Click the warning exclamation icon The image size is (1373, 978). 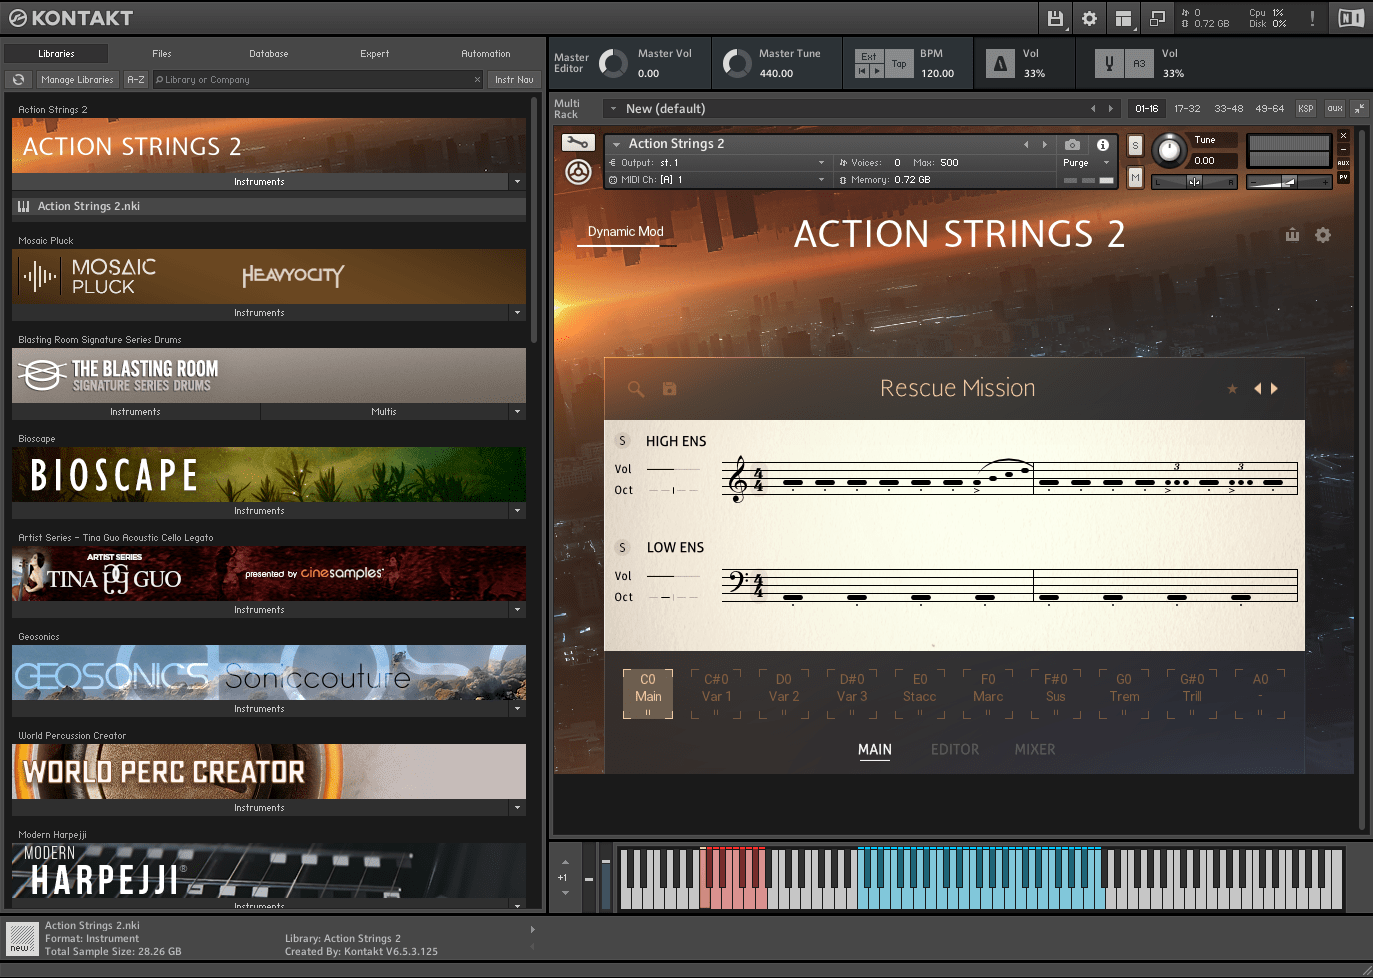[1312, 18]
